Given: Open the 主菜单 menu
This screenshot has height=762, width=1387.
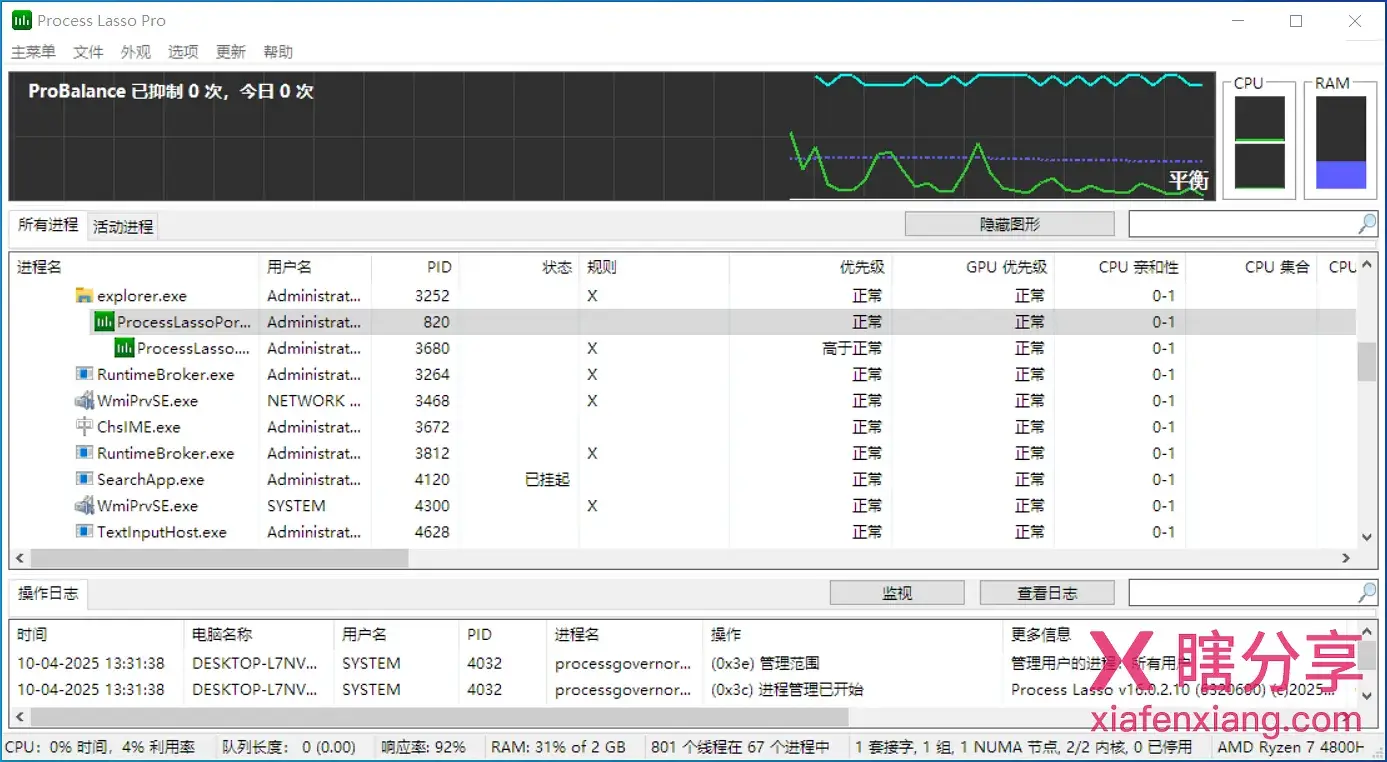Looking at the screenshot, I should 33,52.
